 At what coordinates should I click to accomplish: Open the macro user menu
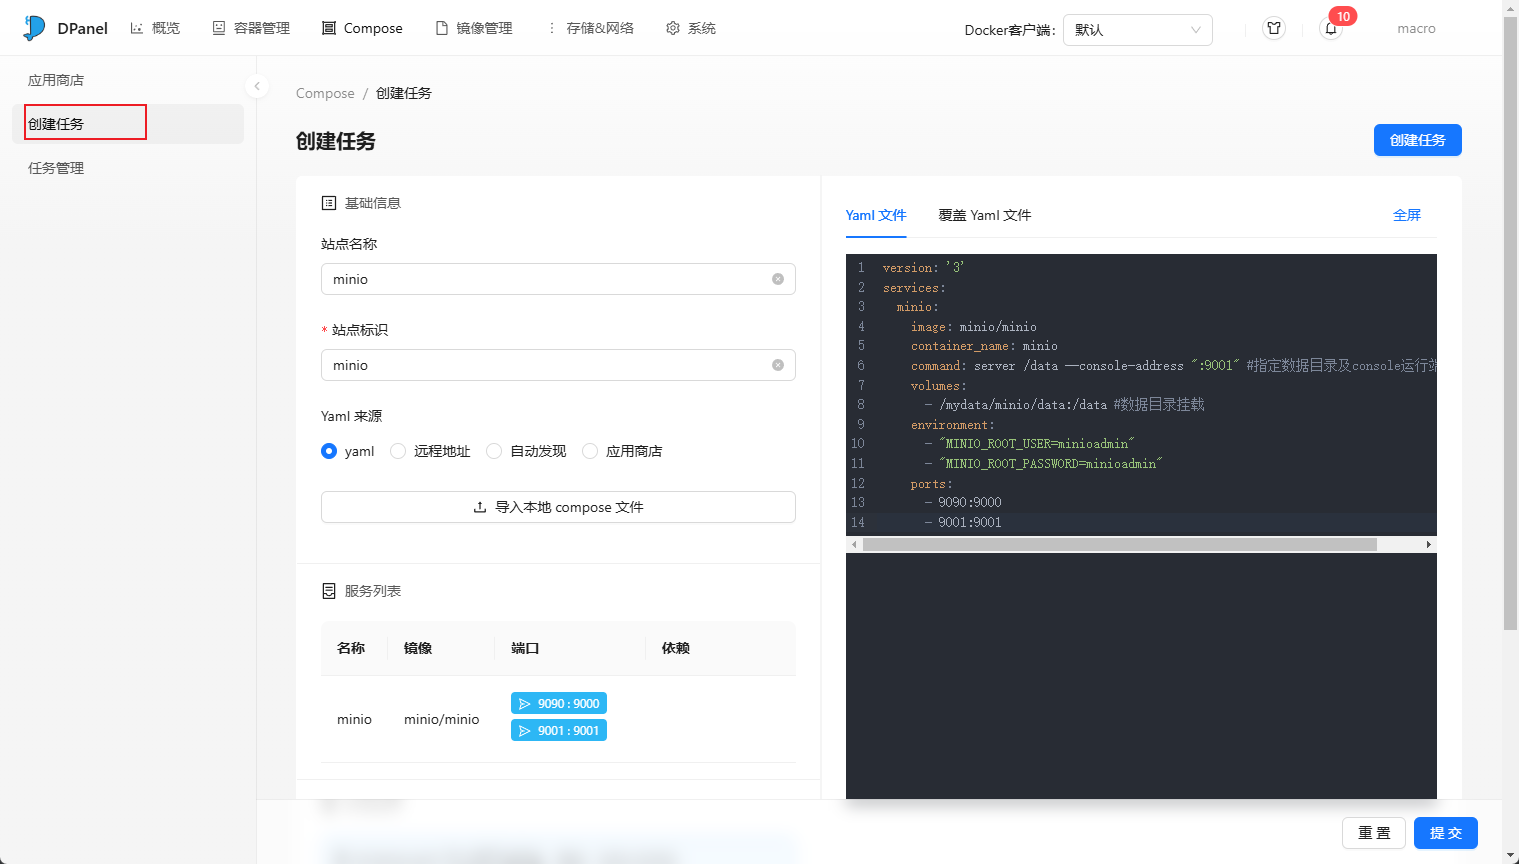[1416, 29]
